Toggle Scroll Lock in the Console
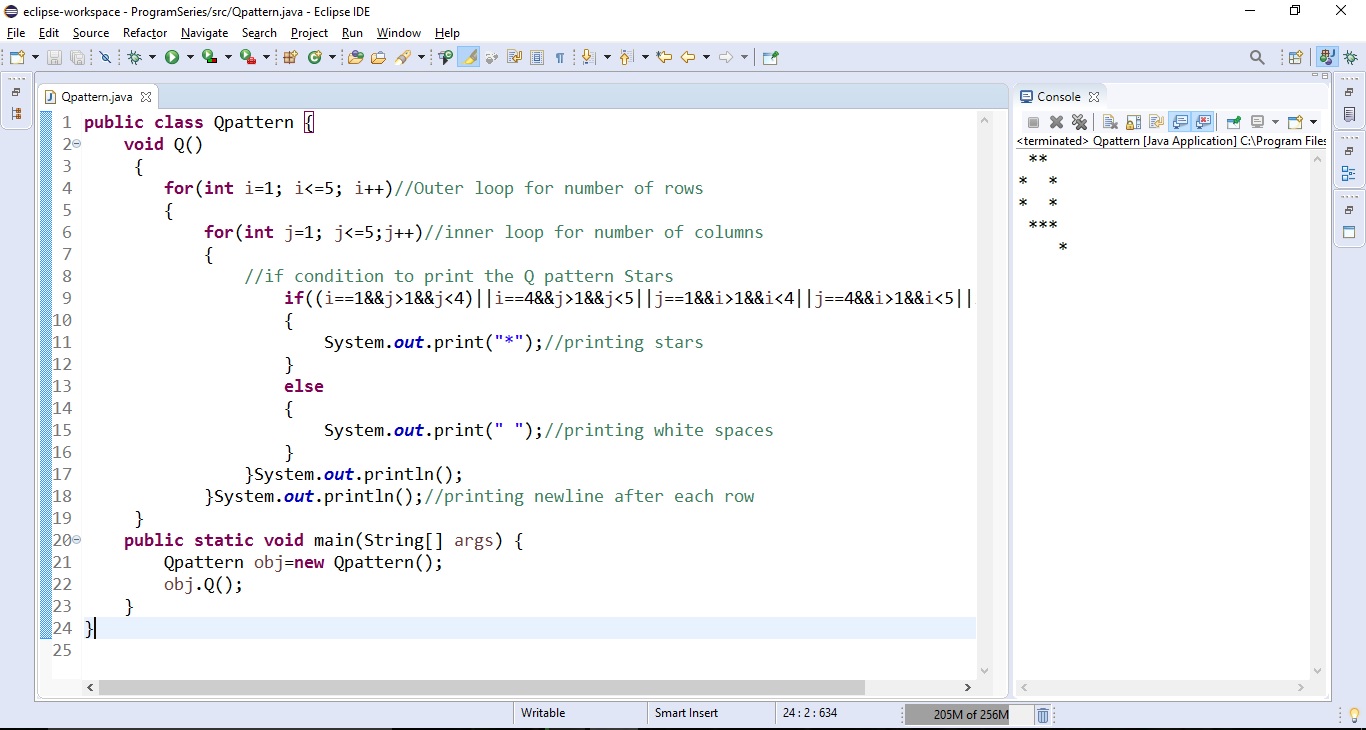The height and width of the screenshot is (730, 1366). pos(1133,122)
